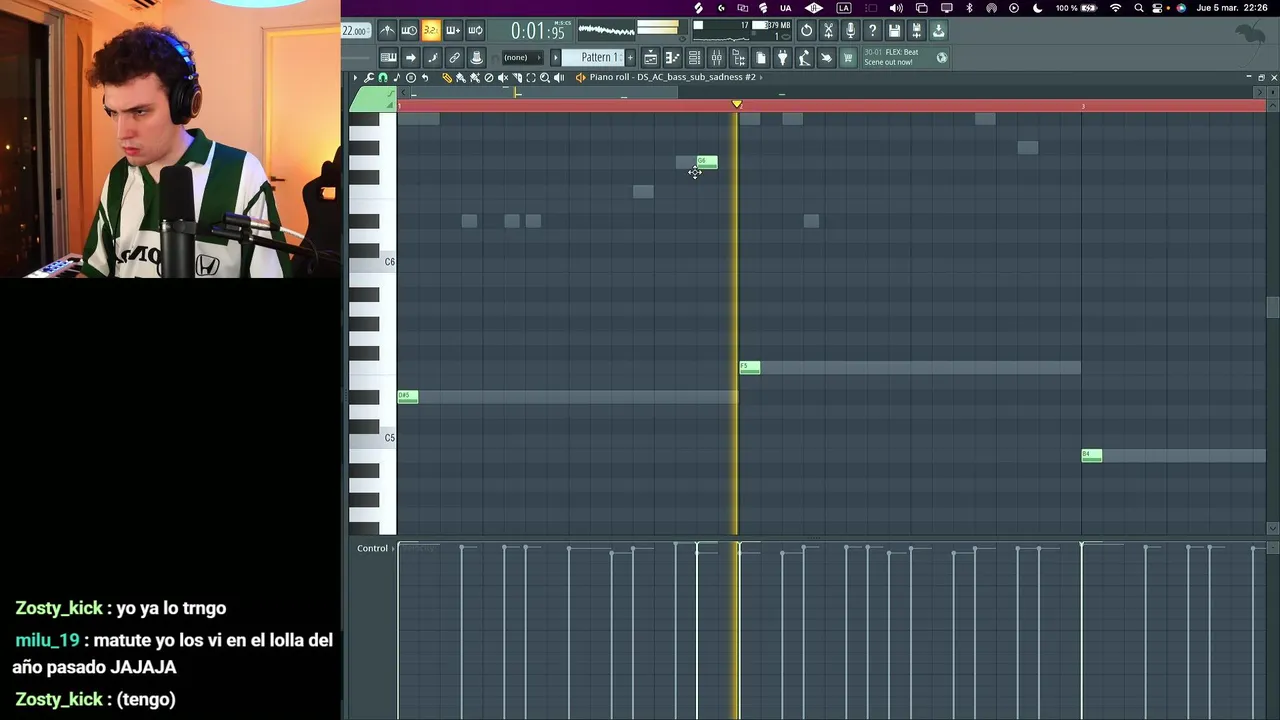Viewport: 1280px width, 720px height.
Task: Click undo history circular arrow icon
Action: point(807,30)
